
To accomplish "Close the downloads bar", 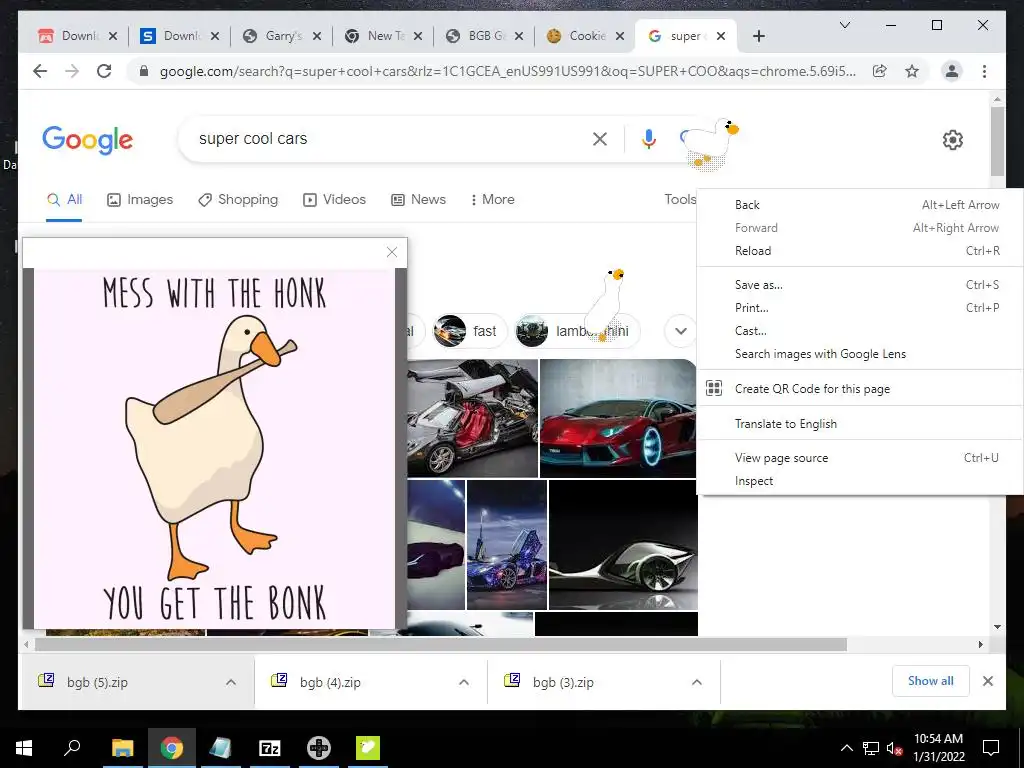I will pos(987,681).
